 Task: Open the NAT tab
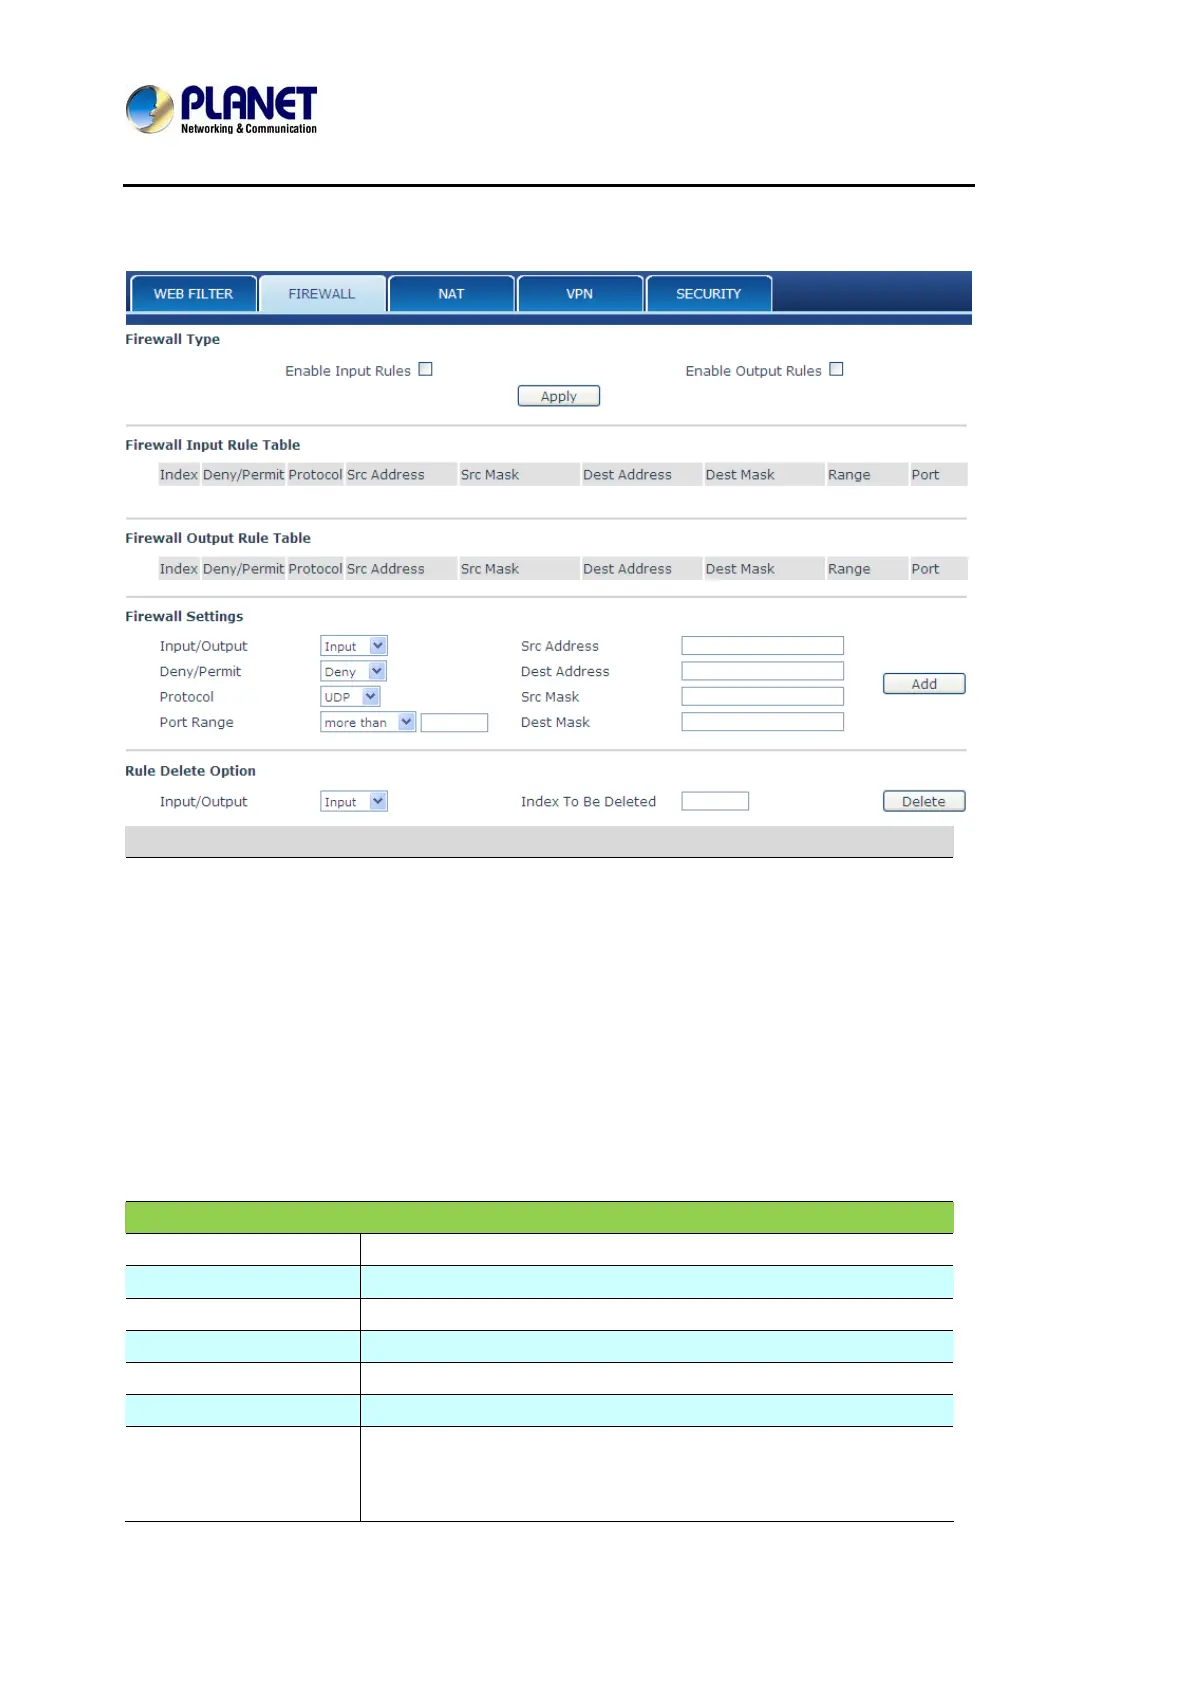point(451,294)
